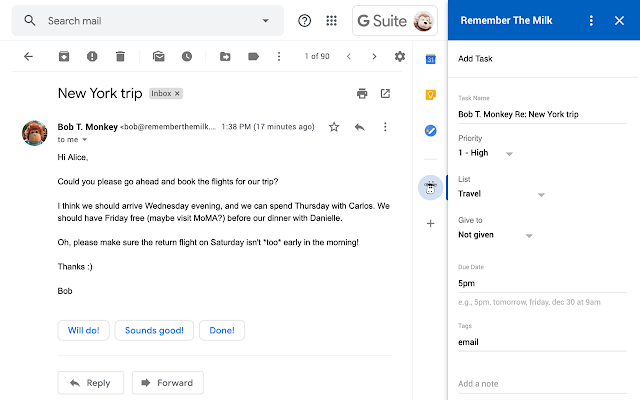Image resolution: width=640 pixels, height=400 pixels.
Task: Click the '1 of 90' counter
Action: tap(317, 56)
